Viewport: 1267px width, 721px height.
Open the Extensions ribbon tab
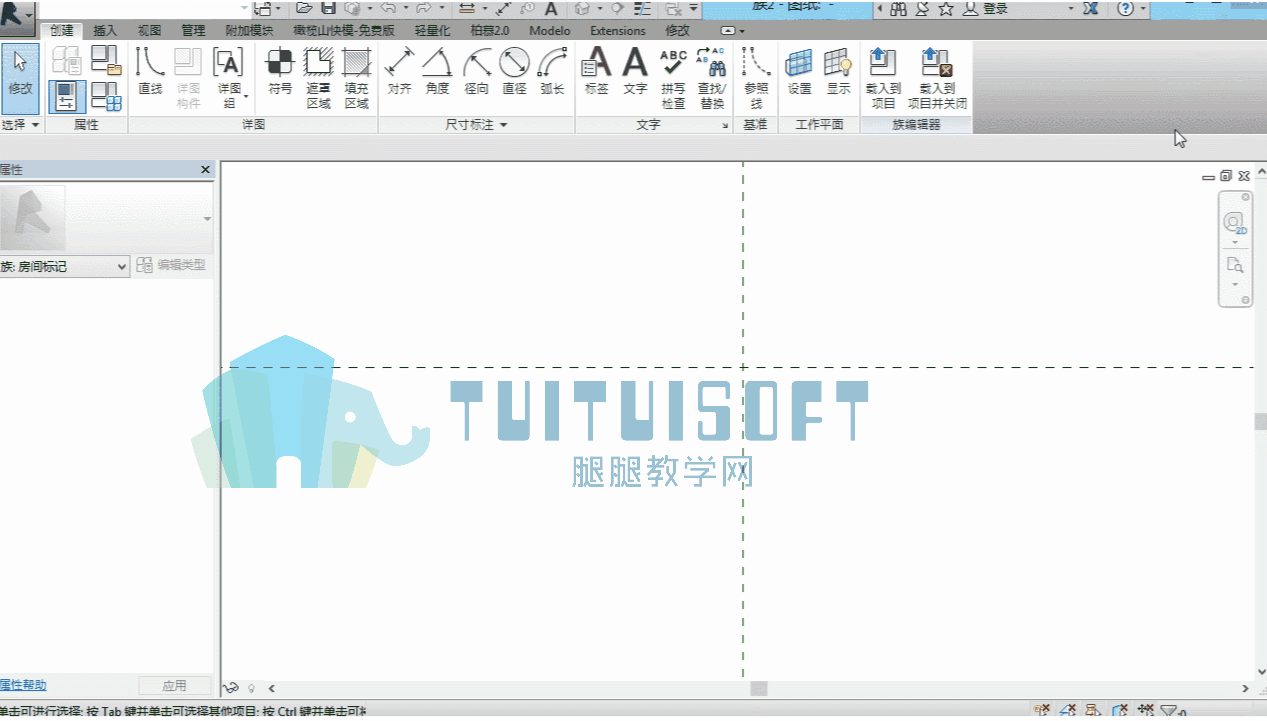click(618, 31)
